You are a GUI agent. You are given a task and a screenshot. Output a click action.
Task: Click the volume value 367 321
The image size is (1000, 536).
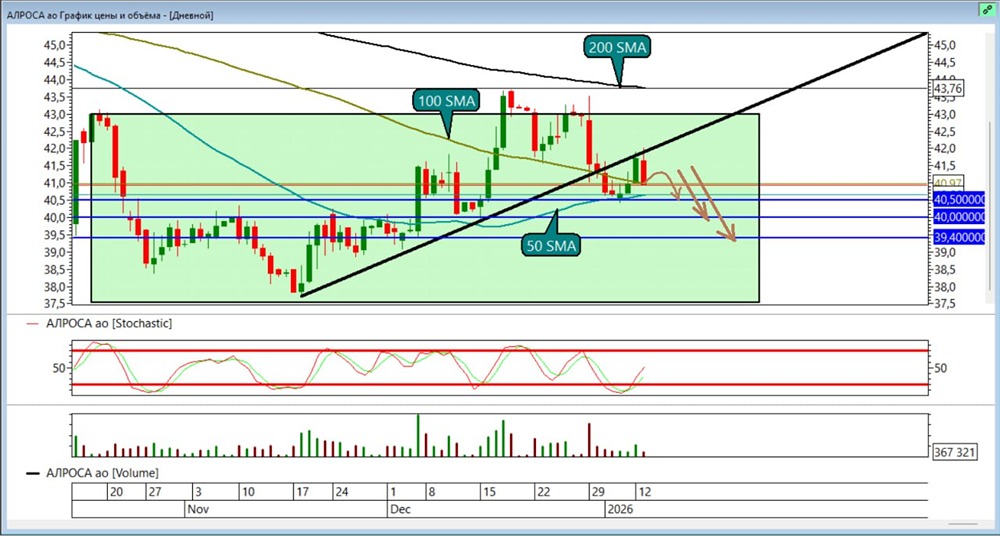(954, 452)
